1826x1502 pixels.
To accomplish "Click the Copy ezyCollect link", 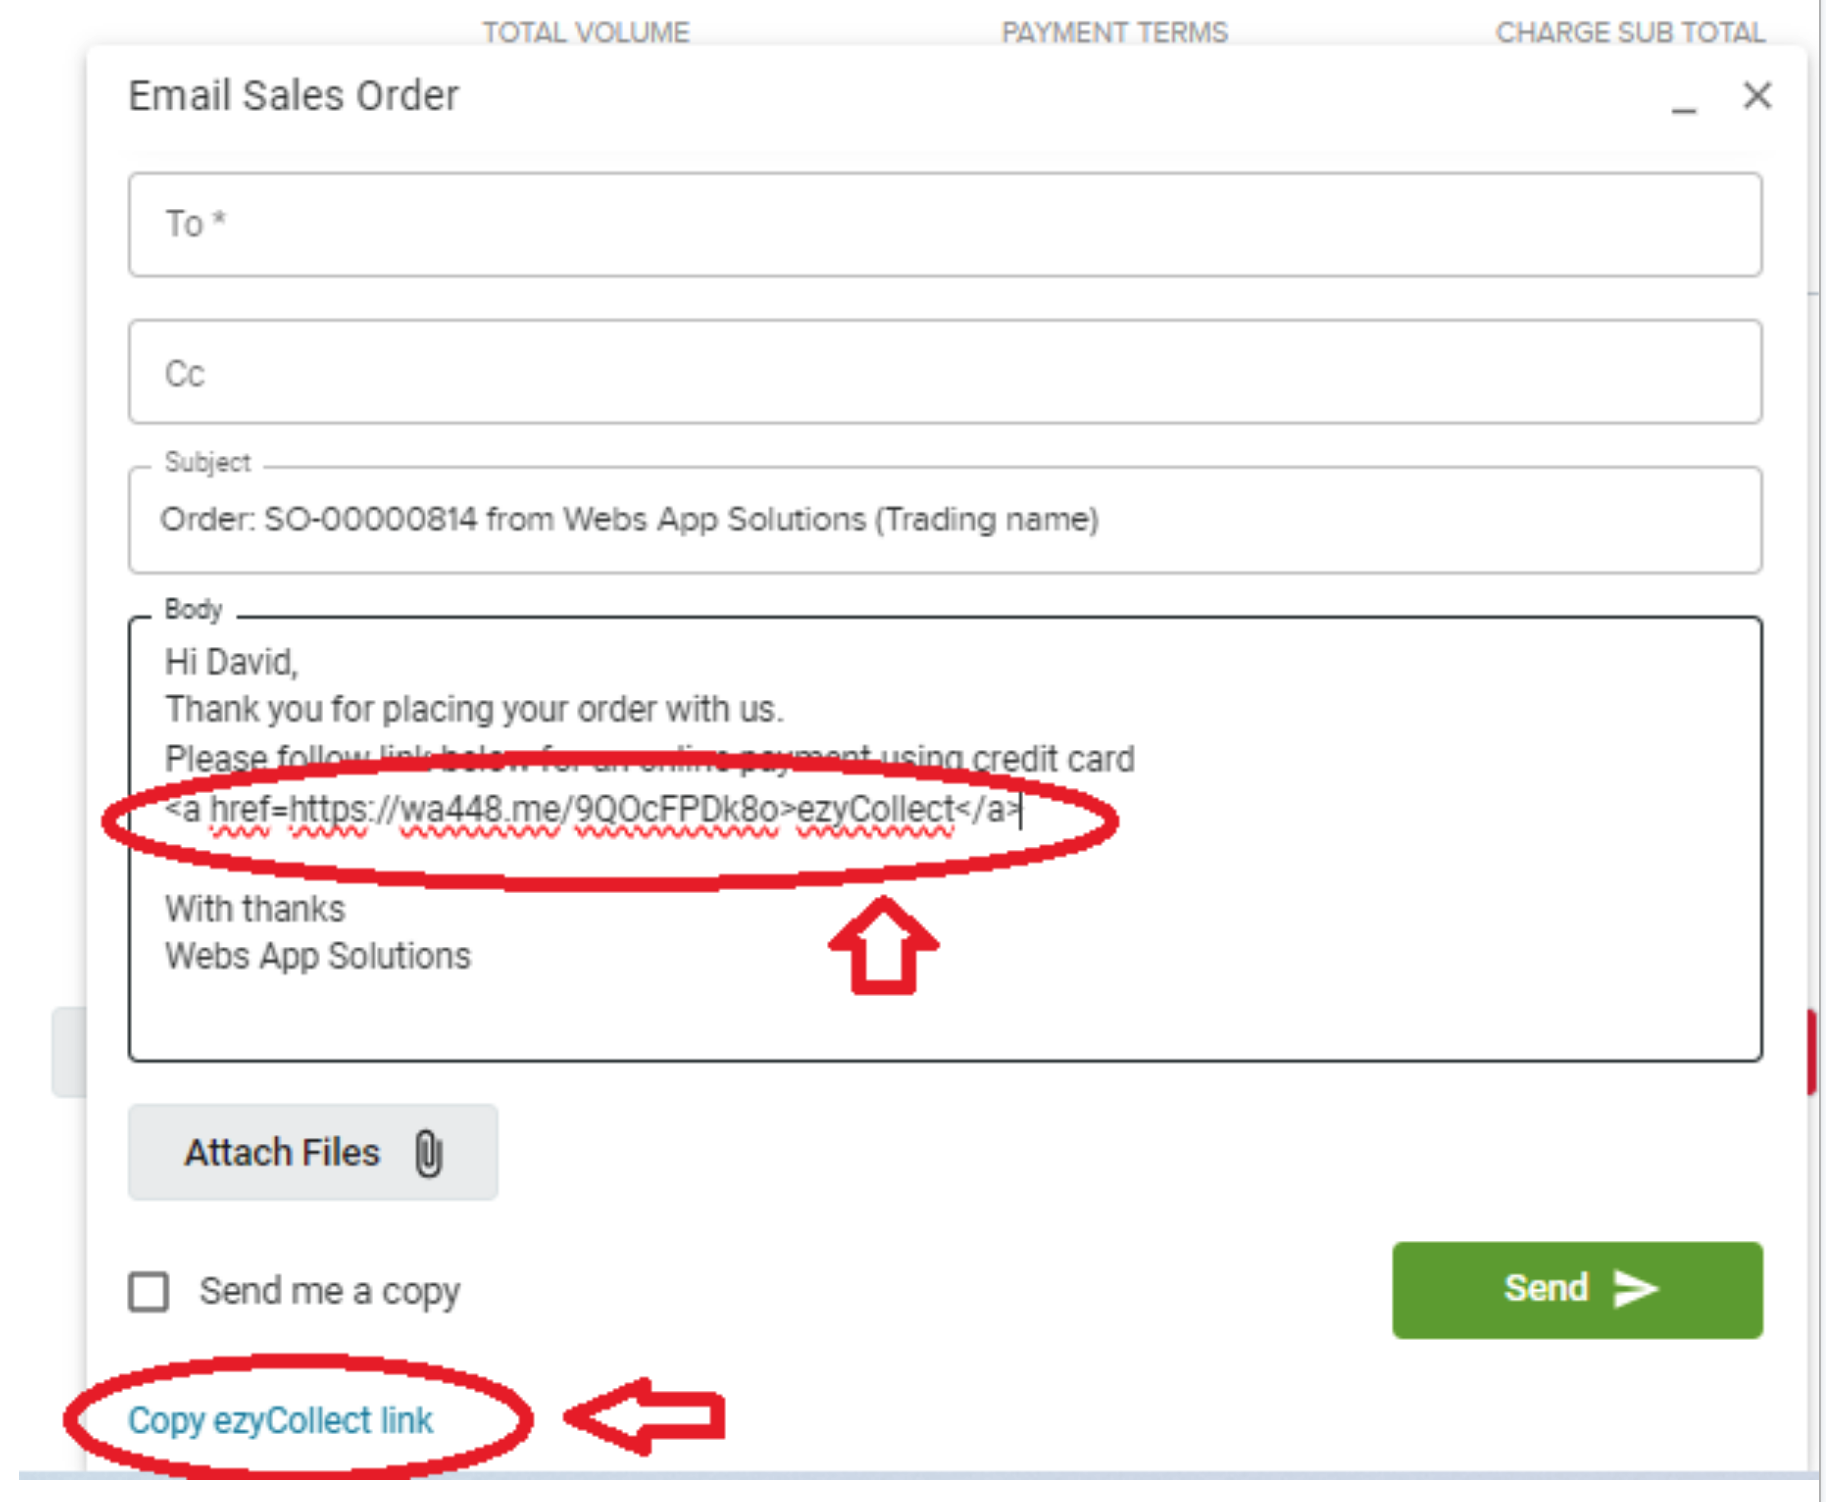I will [x=280, y=1420].
